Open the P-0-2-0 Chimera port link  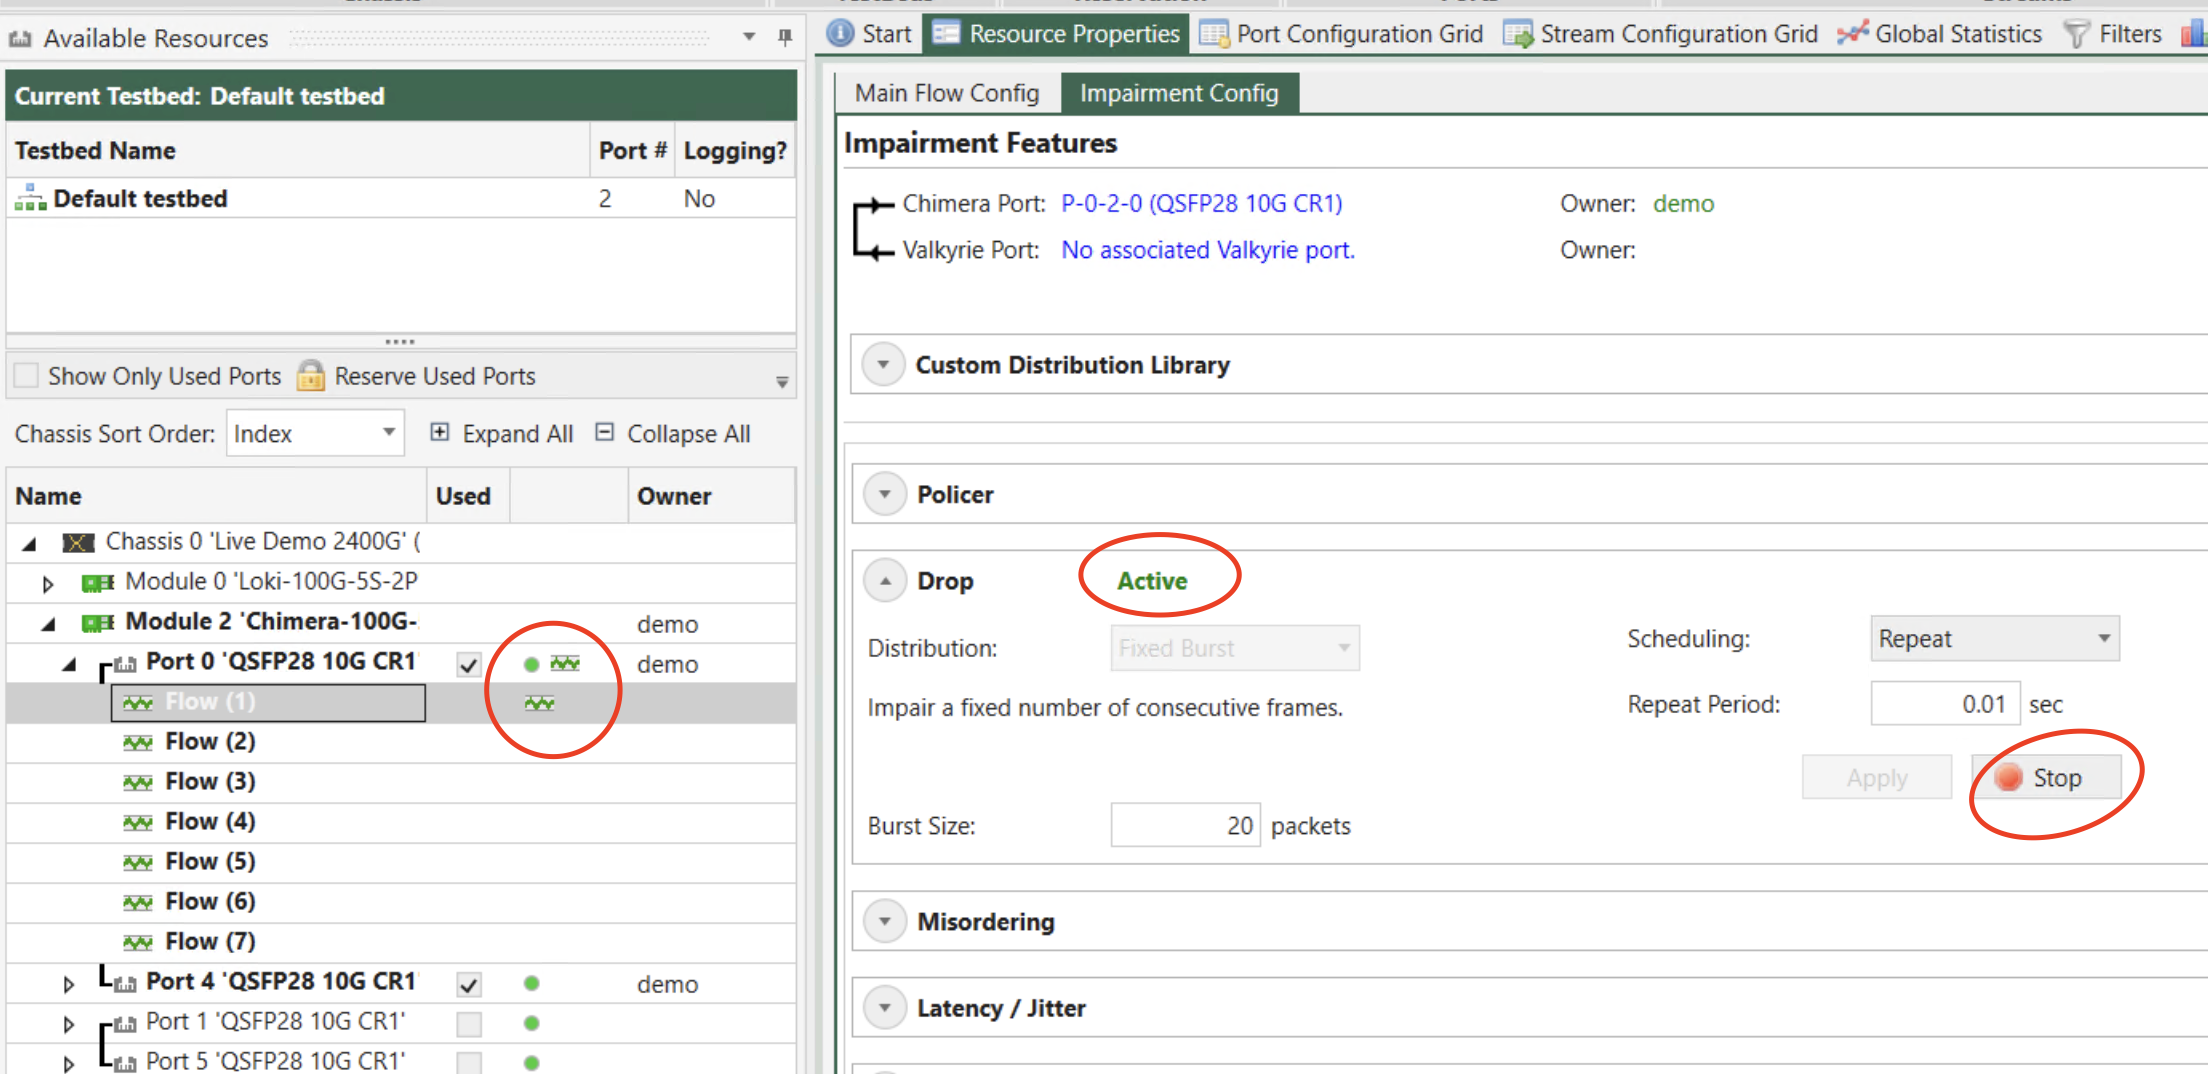tap(1201, 204)
